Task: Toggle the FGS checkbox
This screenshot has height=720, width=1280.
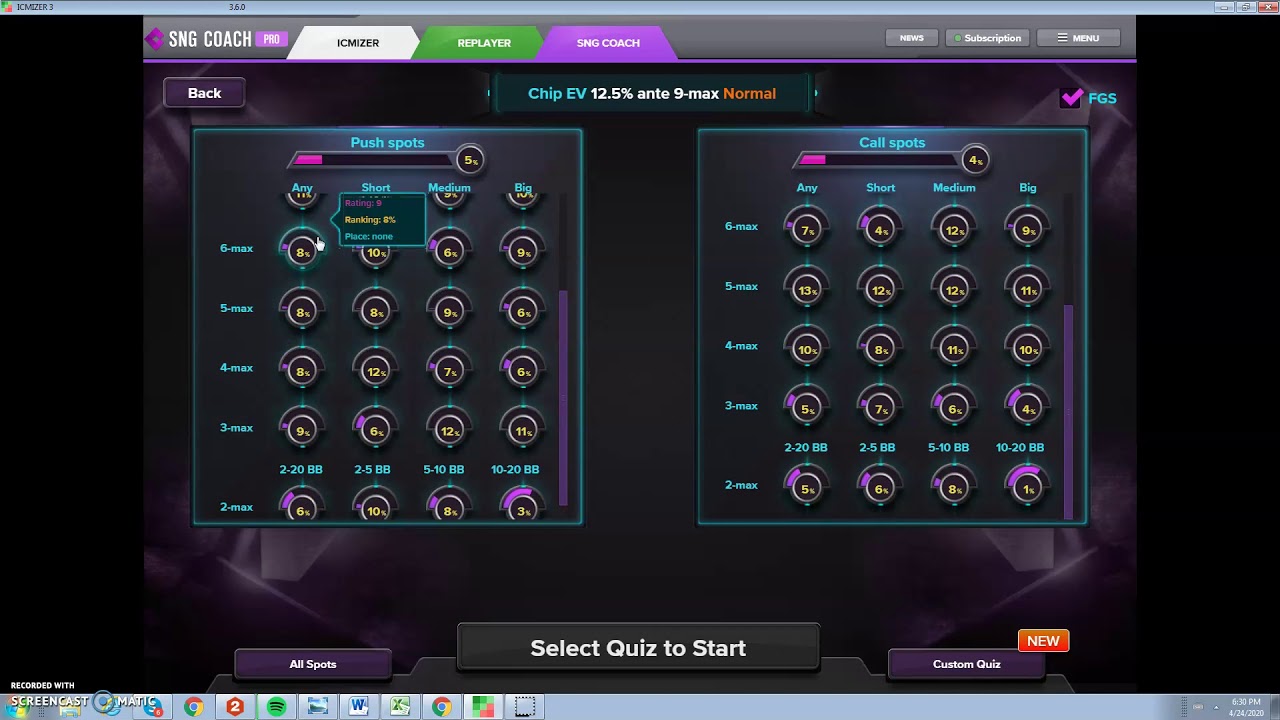Action: pos(1072,98)
